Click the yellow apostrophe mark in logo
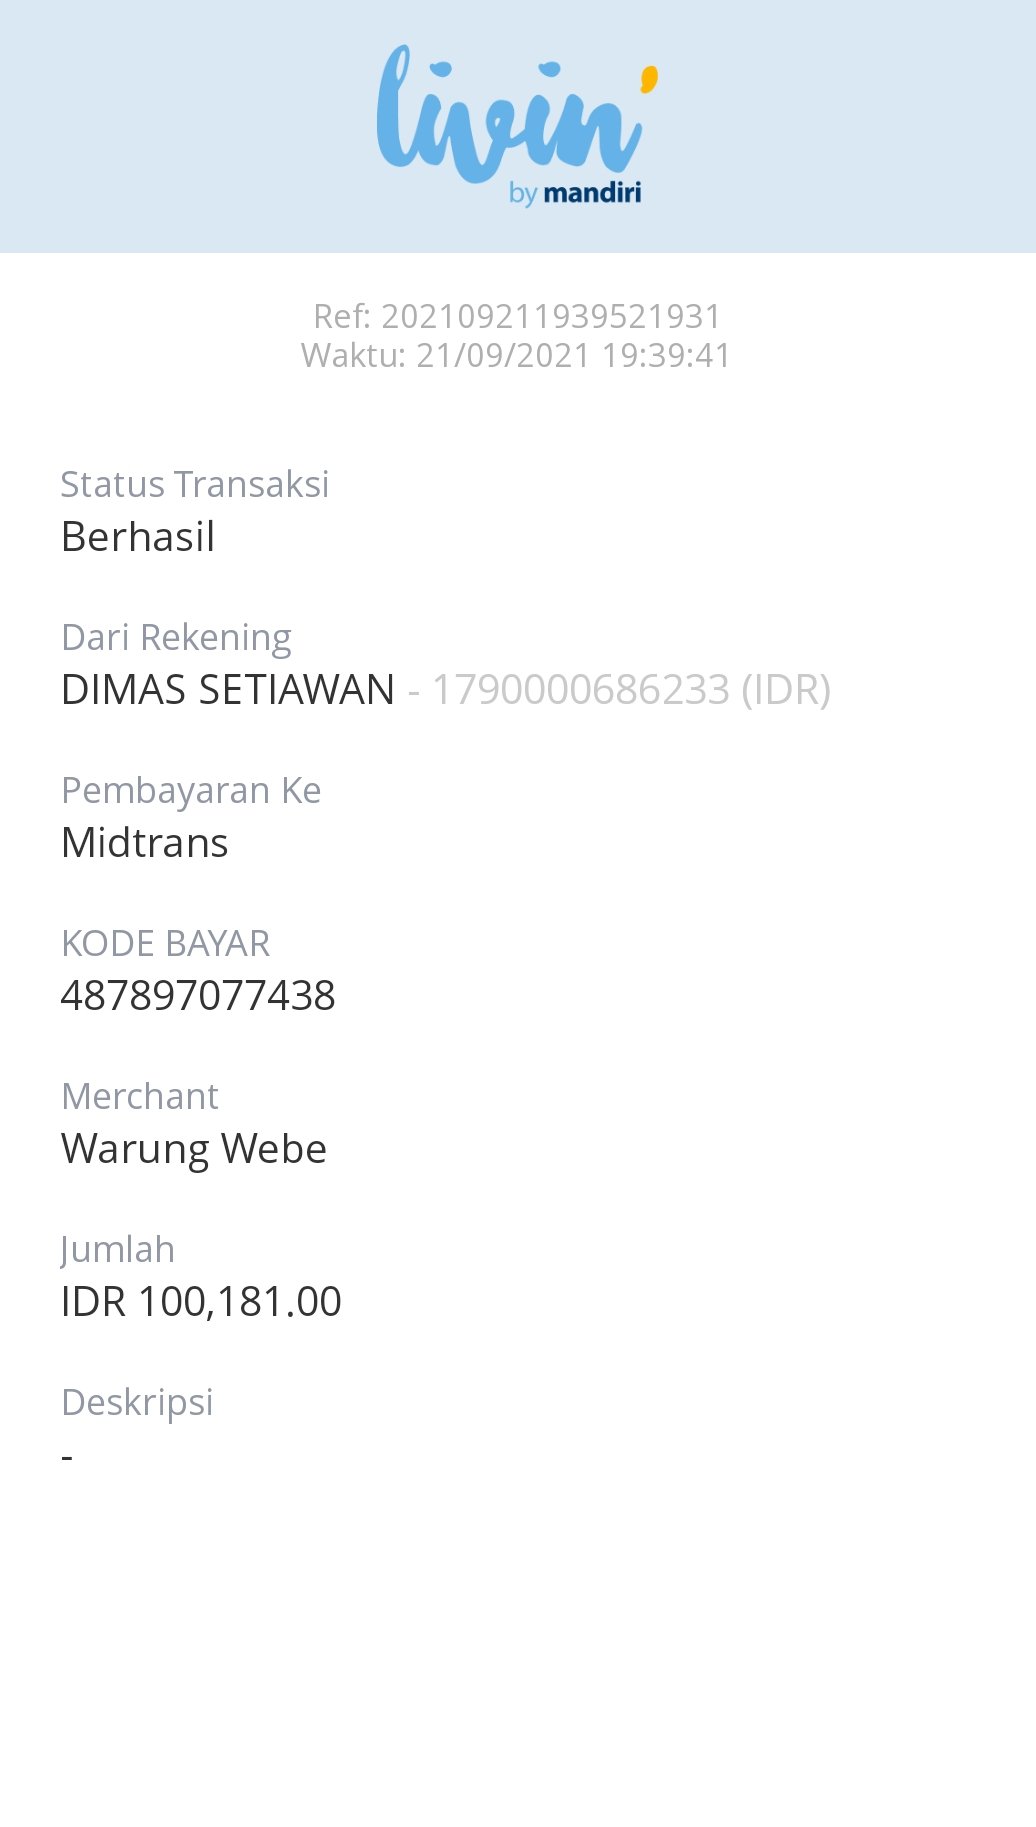 [x=649, y=80]
